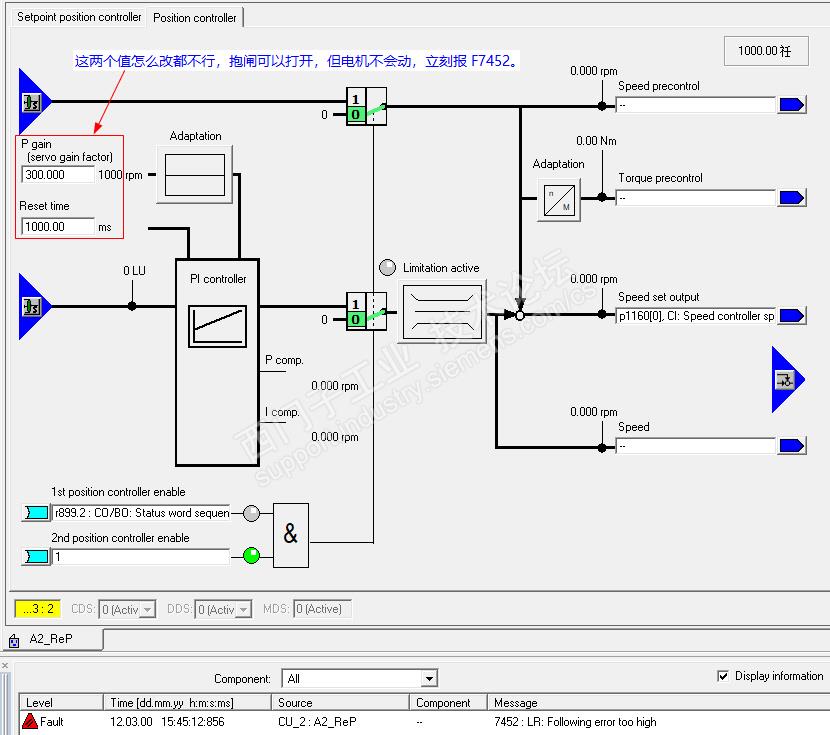
Task: Open Speed blue connector button
Action: pos(792,446)
